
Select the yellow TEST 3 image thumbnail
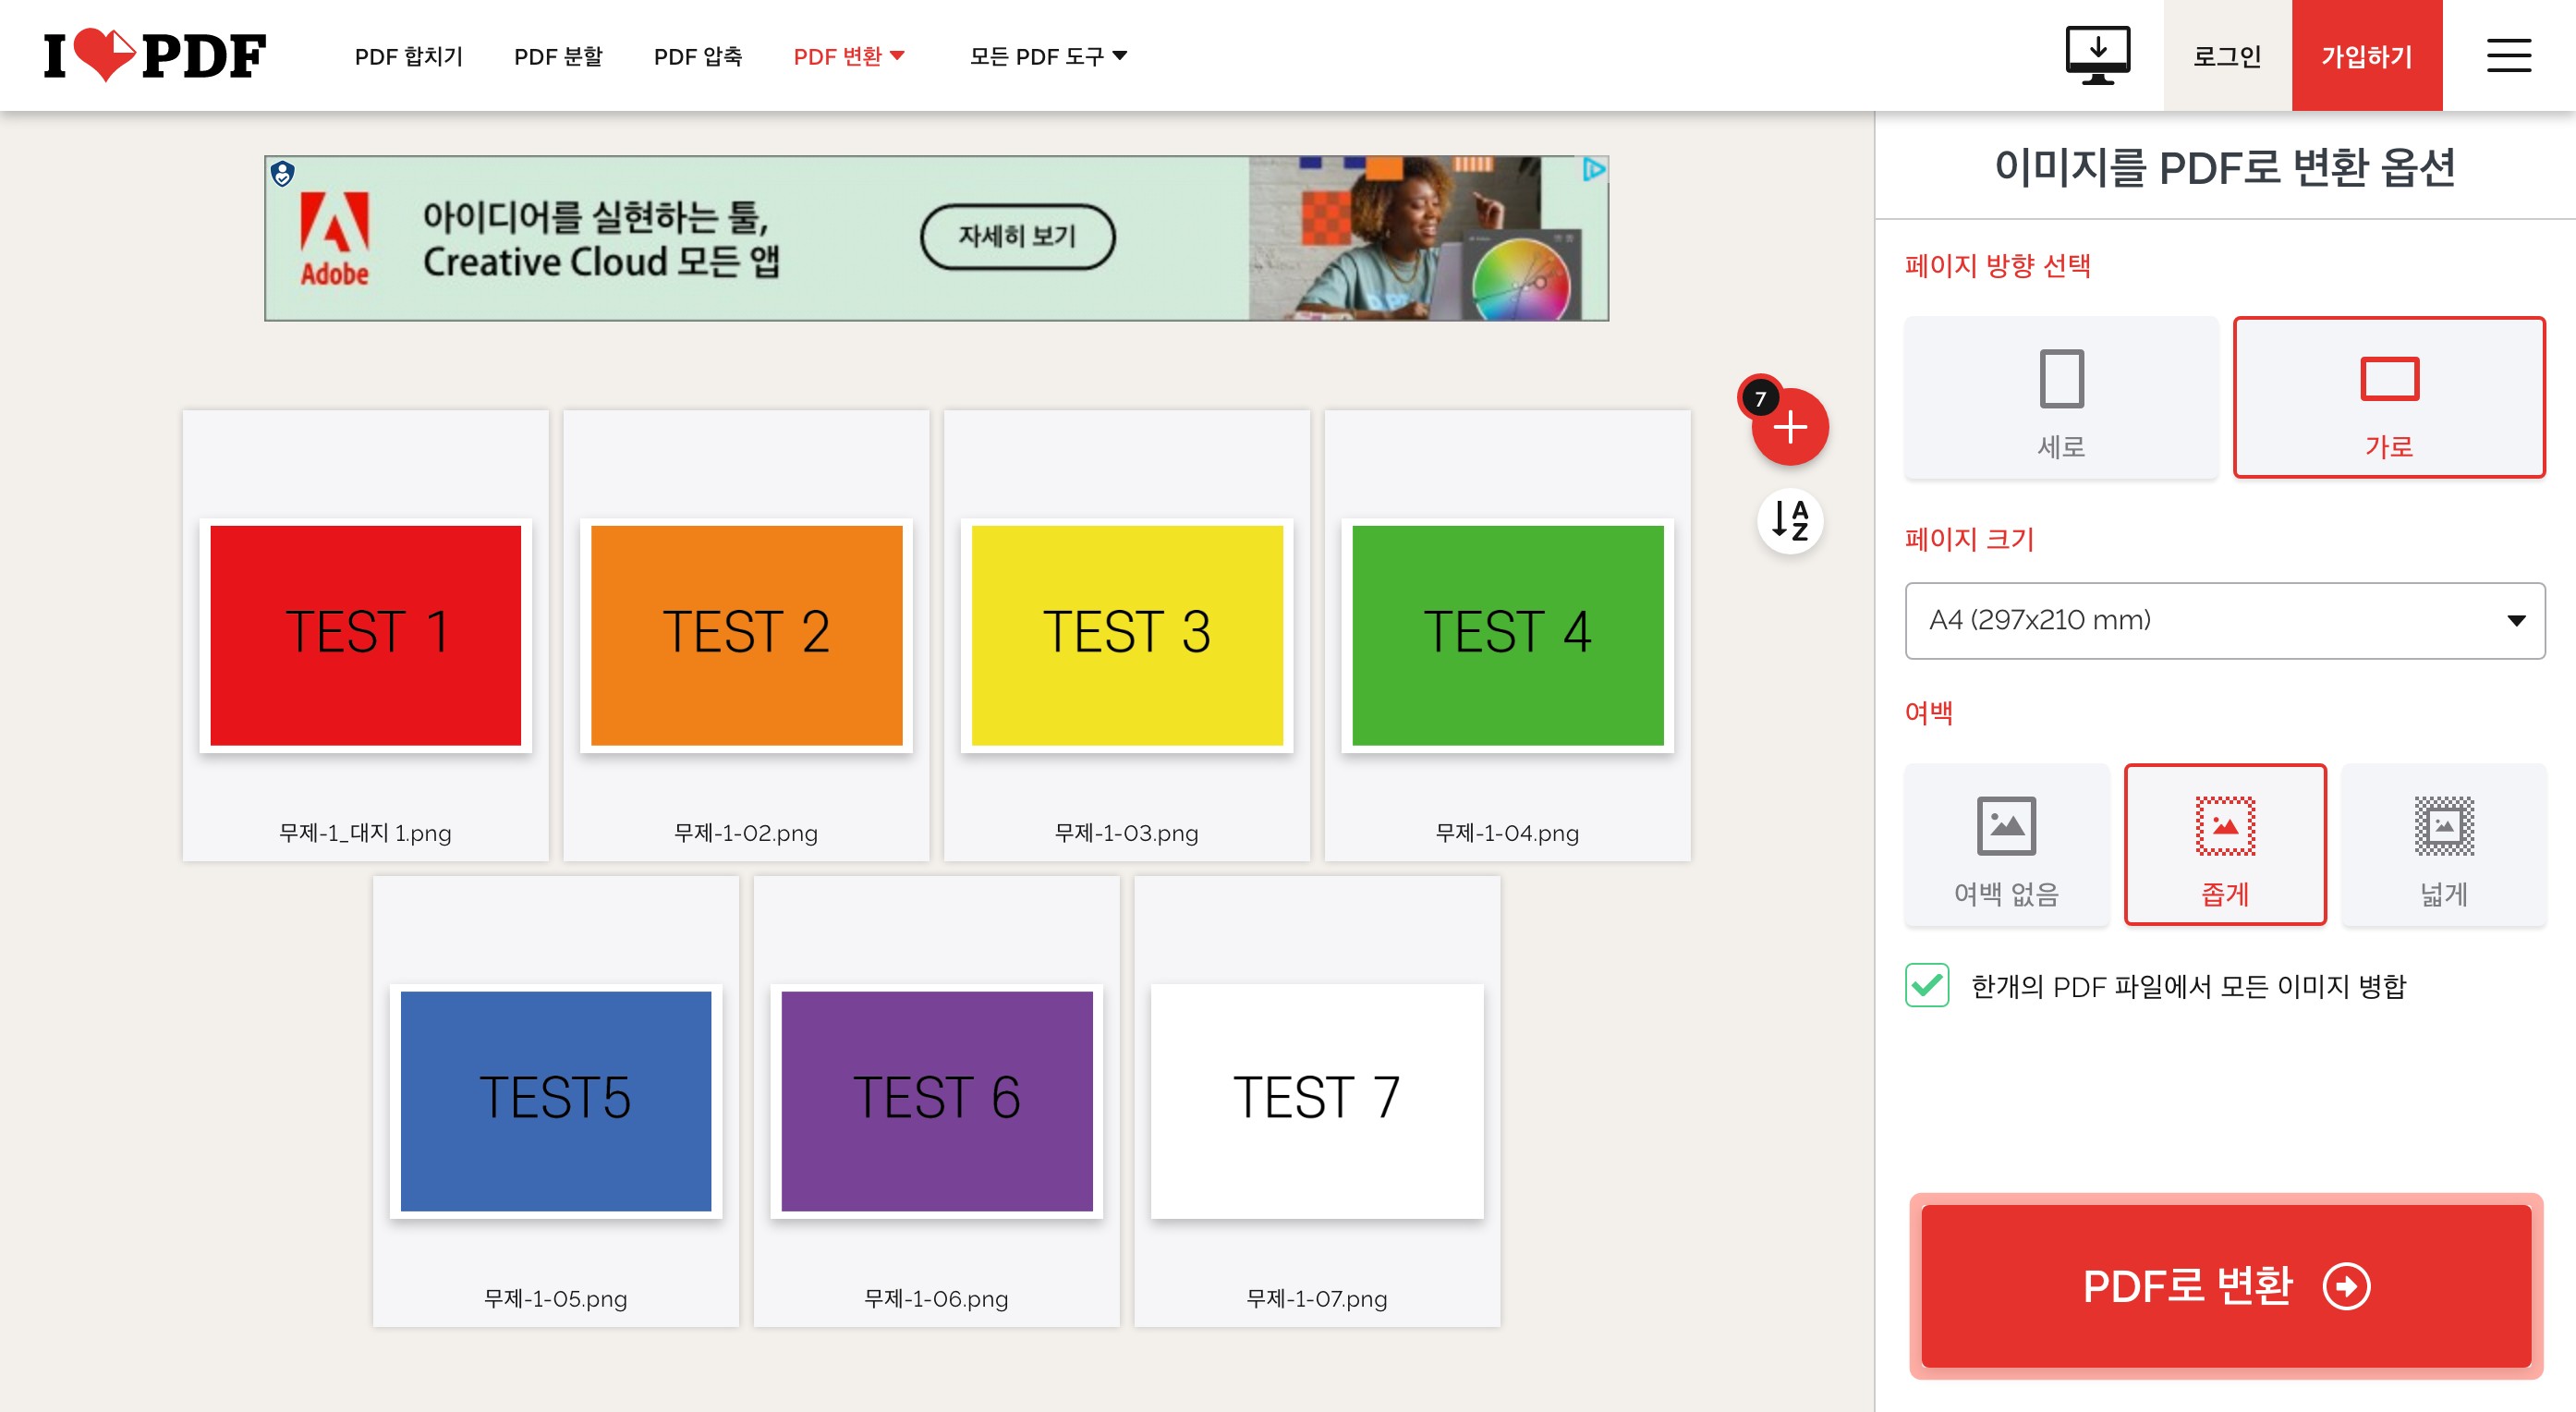[1126, 635]
